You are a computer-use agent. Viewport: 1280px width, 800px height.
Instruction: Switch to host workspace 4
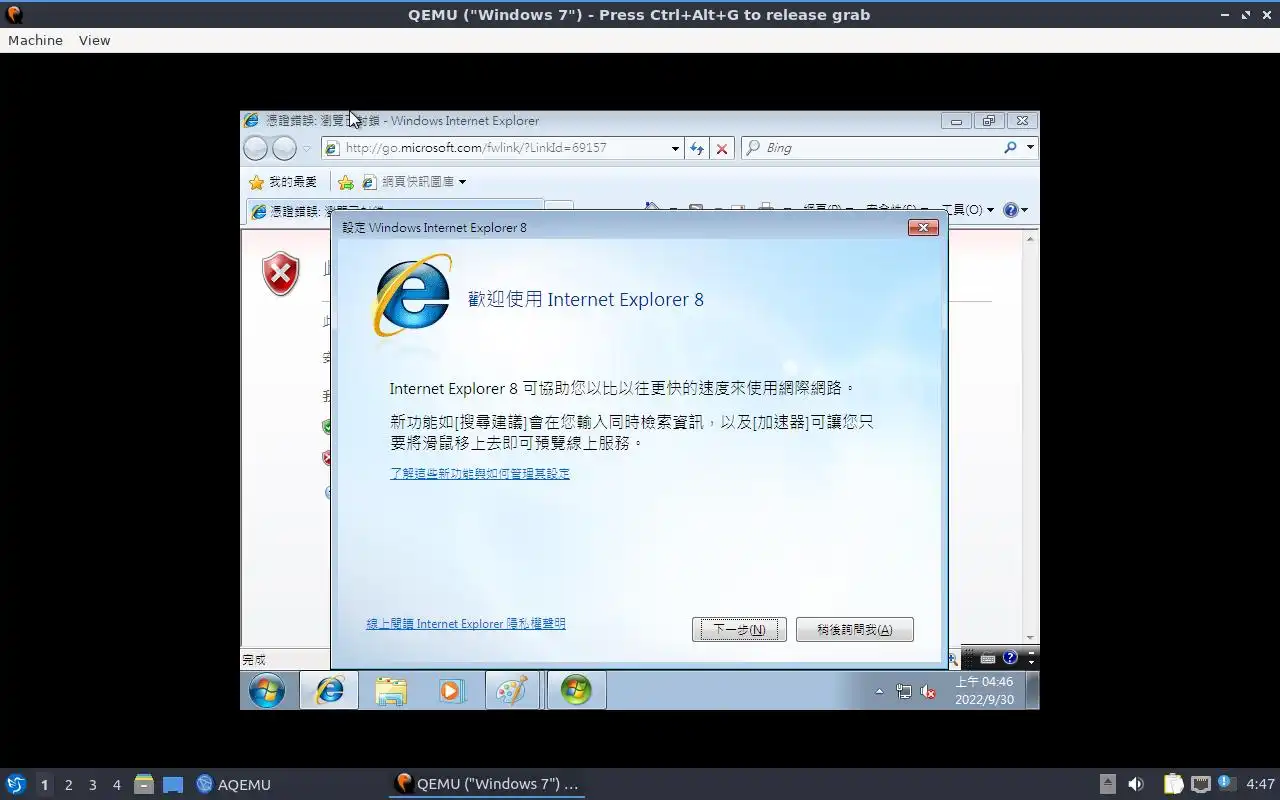[x=116, y=785]
